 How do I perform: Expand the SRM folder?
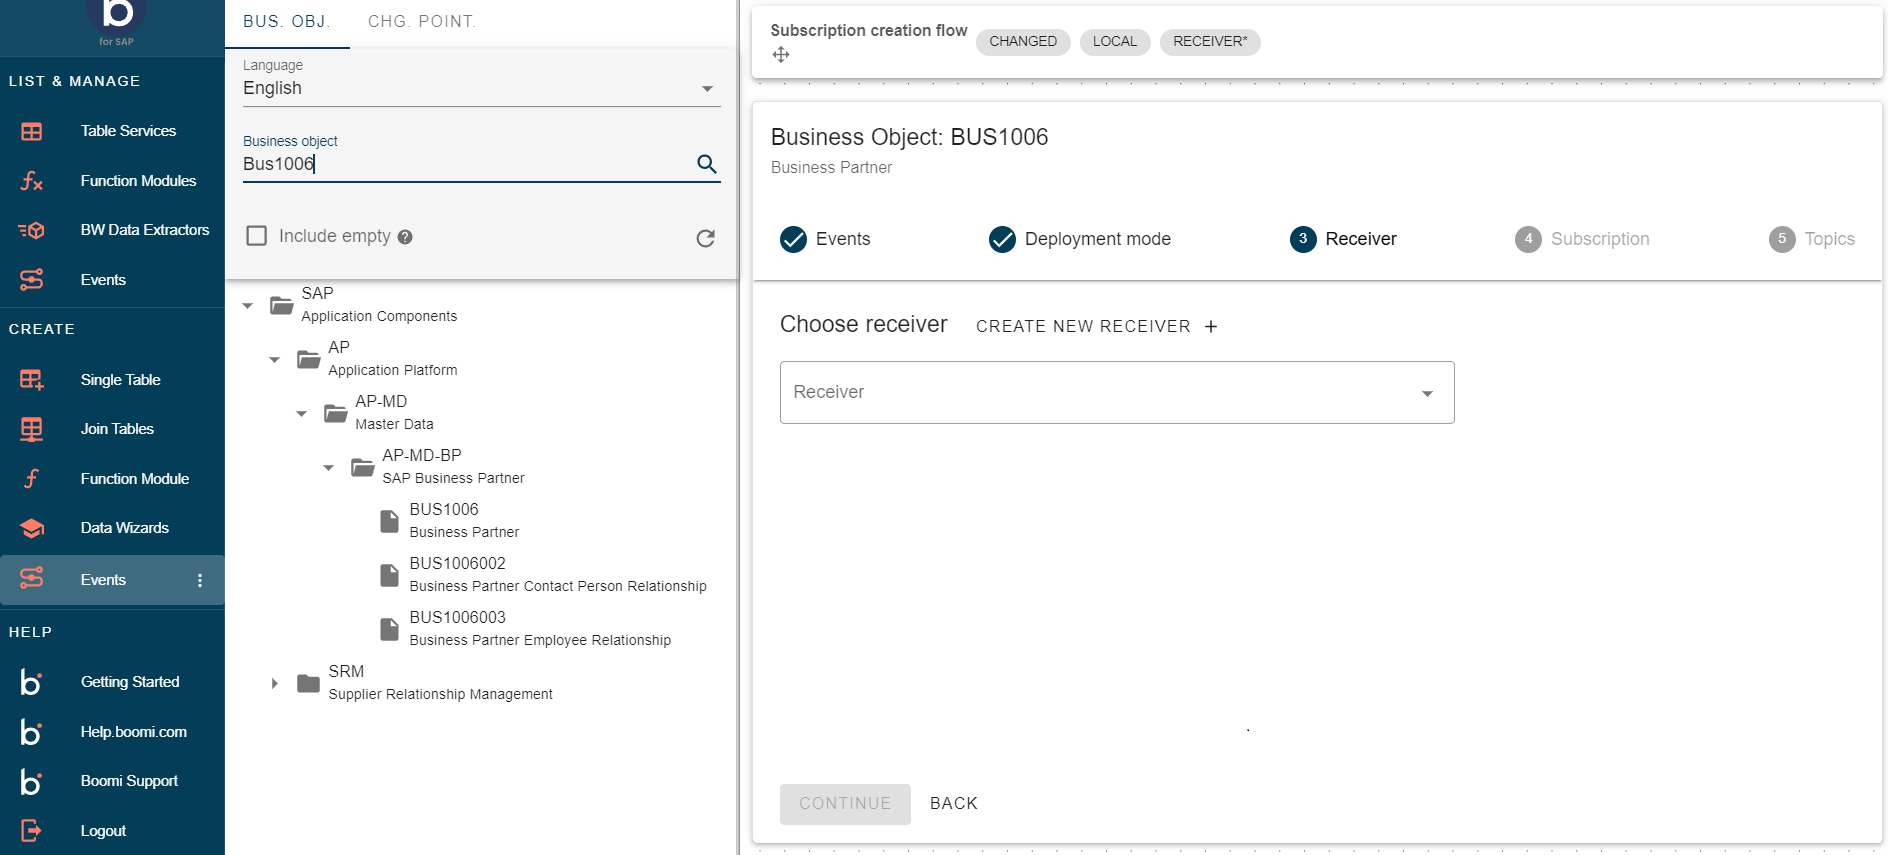click(274, 684)
